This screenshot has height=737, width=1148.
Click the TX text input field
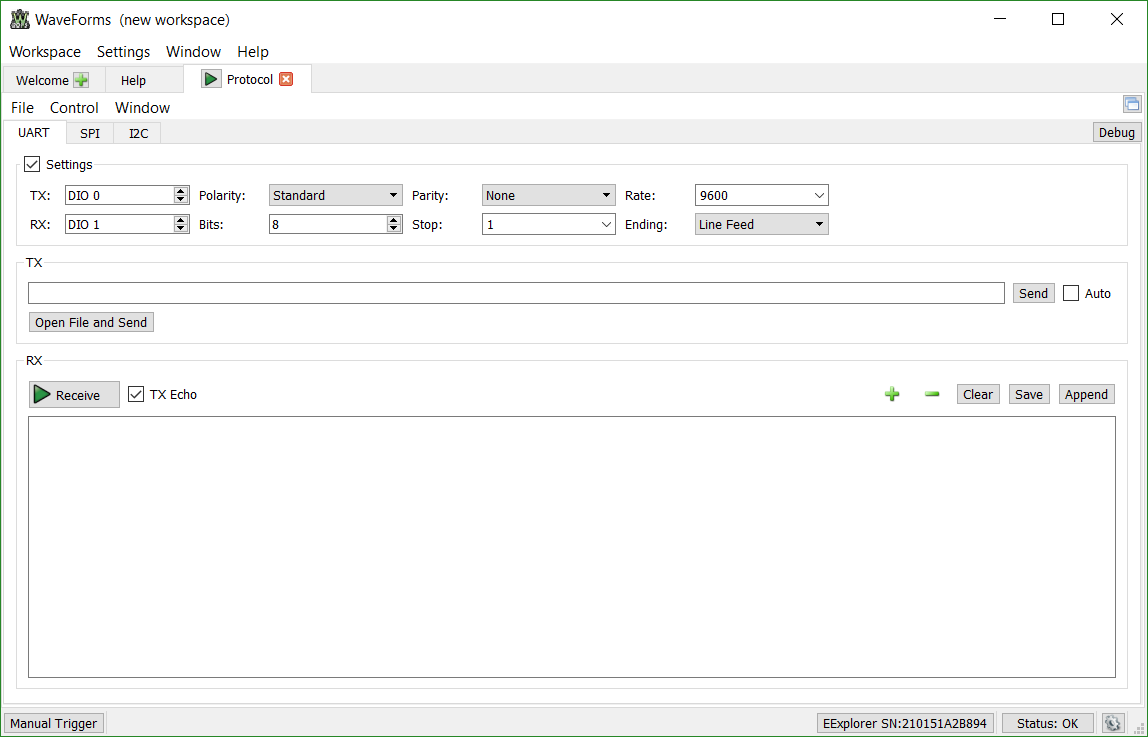click(516, 293)
